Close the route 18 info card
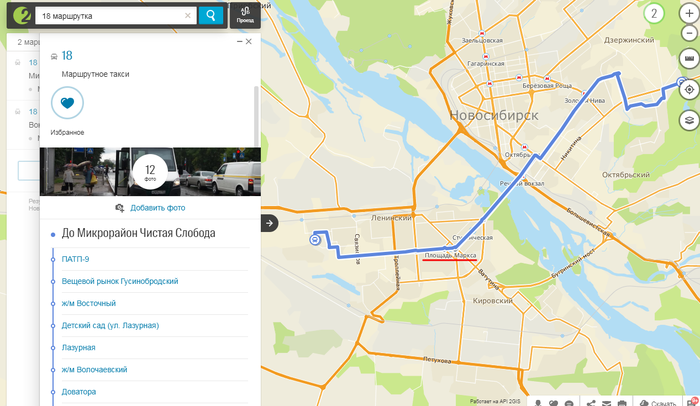The image size is (700, 406). click(249, 42)
